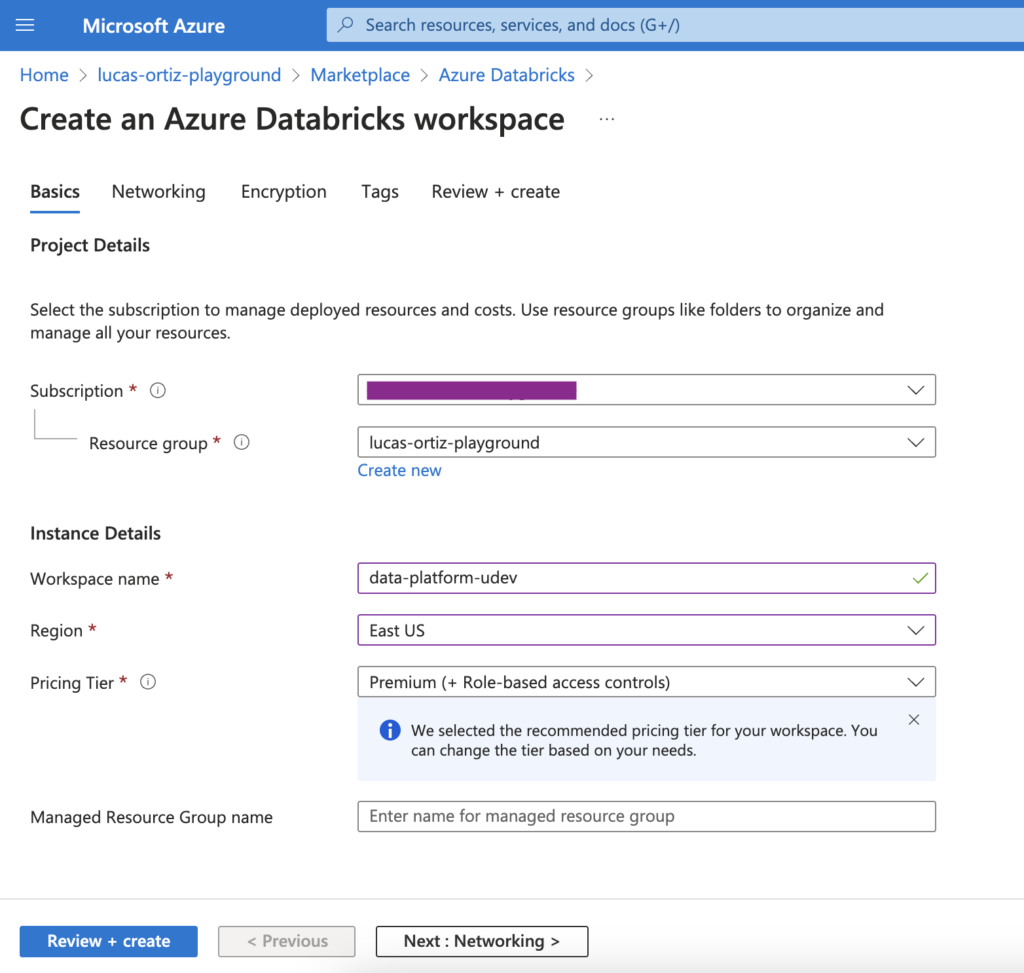This screenshot has width=1024, height=973.
Task: Open lucas-ortiz-playground breadcrumb link
Action: (x=189, y=75)
